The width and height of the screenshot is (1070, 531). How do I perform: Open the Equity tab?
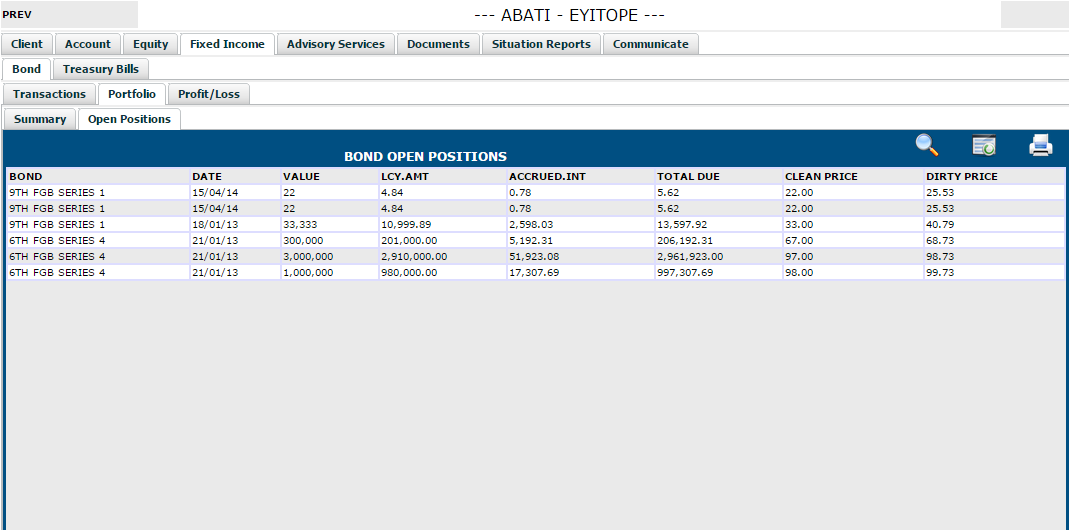click(151, 44)
